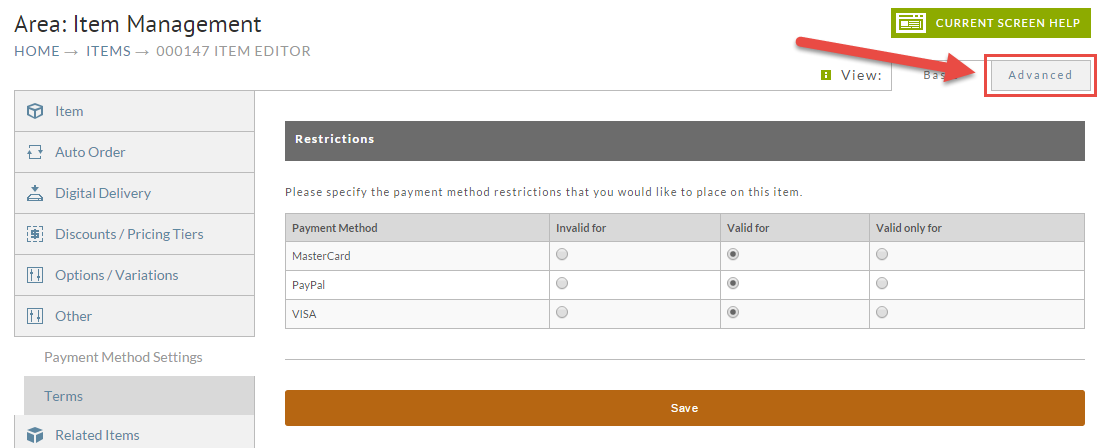This screenshot has height=448, width=1105.
Task: Click the Related Items boxes icon
Action: pos(35,435)
